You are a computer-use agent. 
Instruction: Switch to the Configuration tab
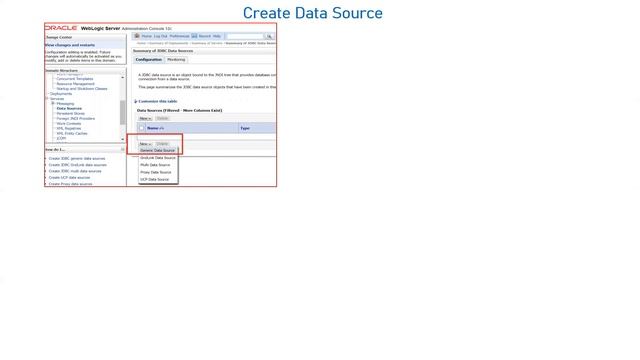tap(149, 60)
